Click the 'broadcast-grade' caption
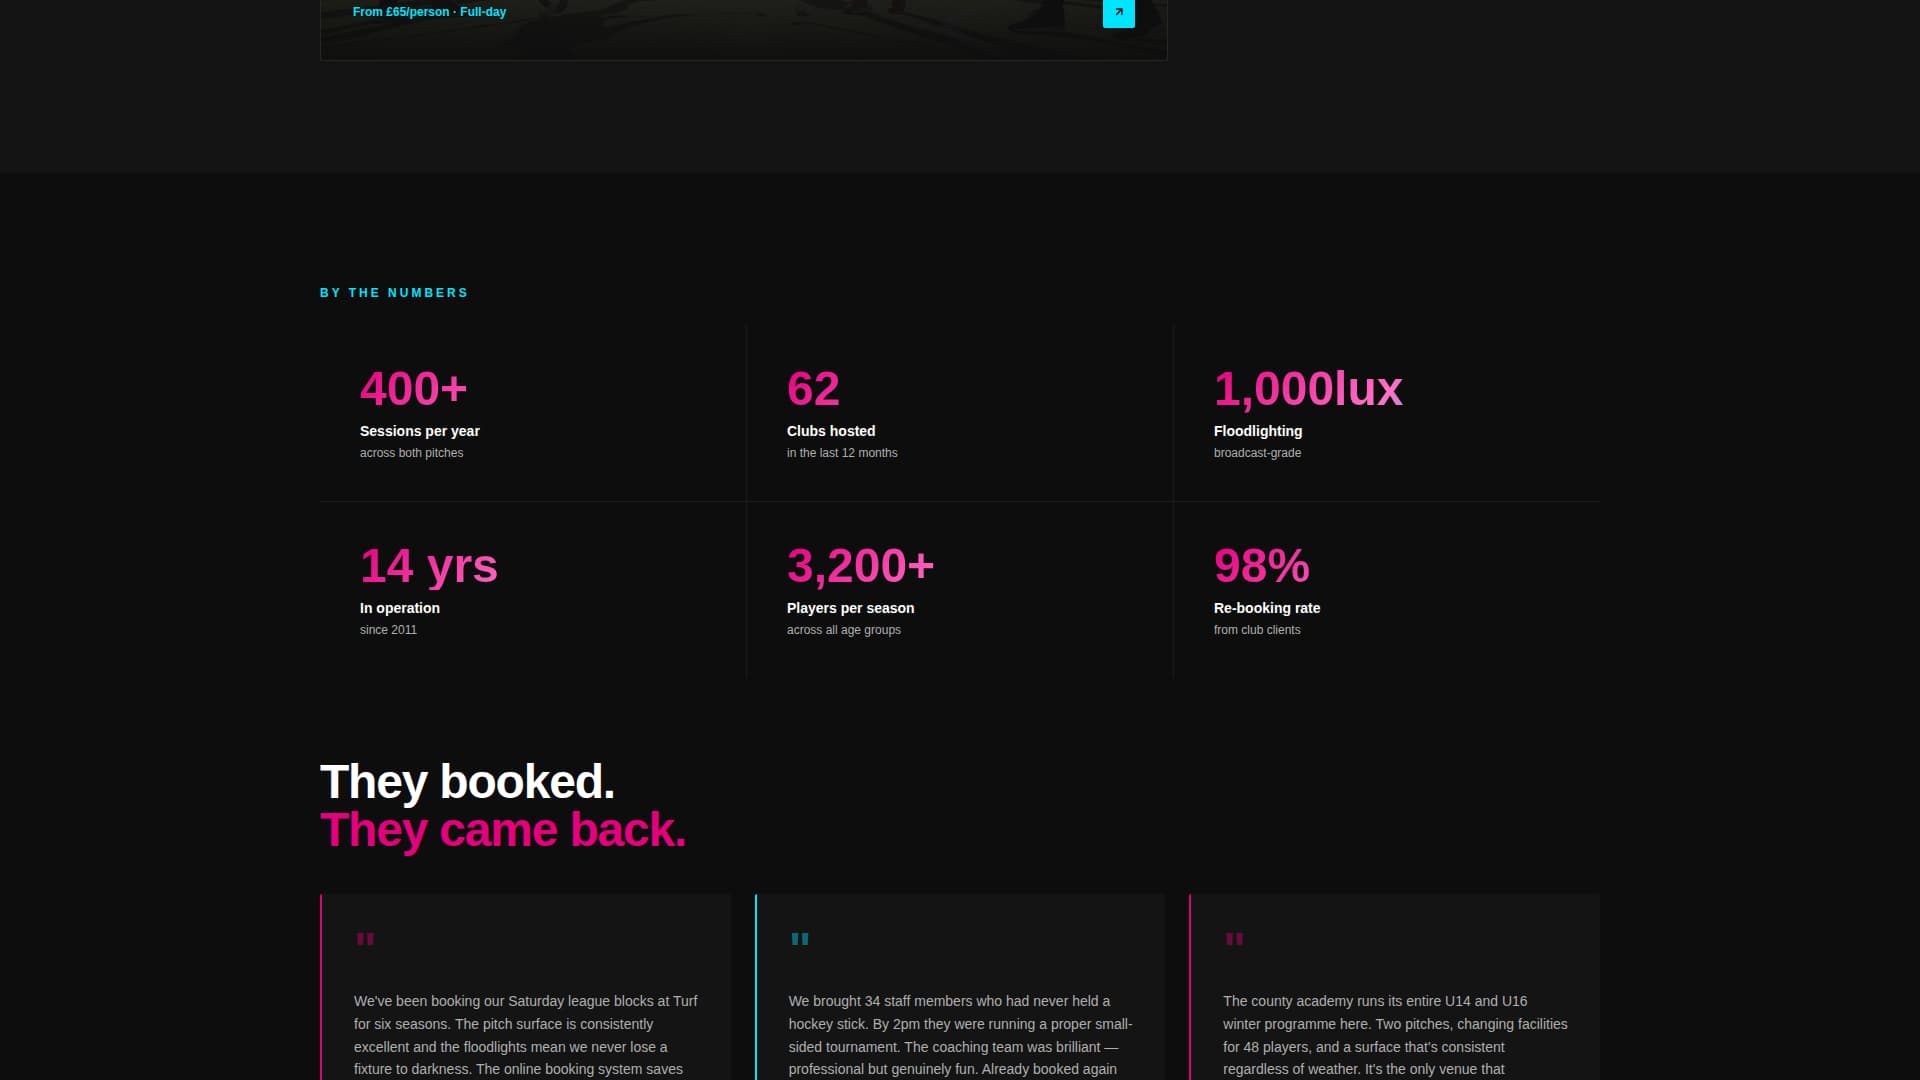 point(1257,453)
